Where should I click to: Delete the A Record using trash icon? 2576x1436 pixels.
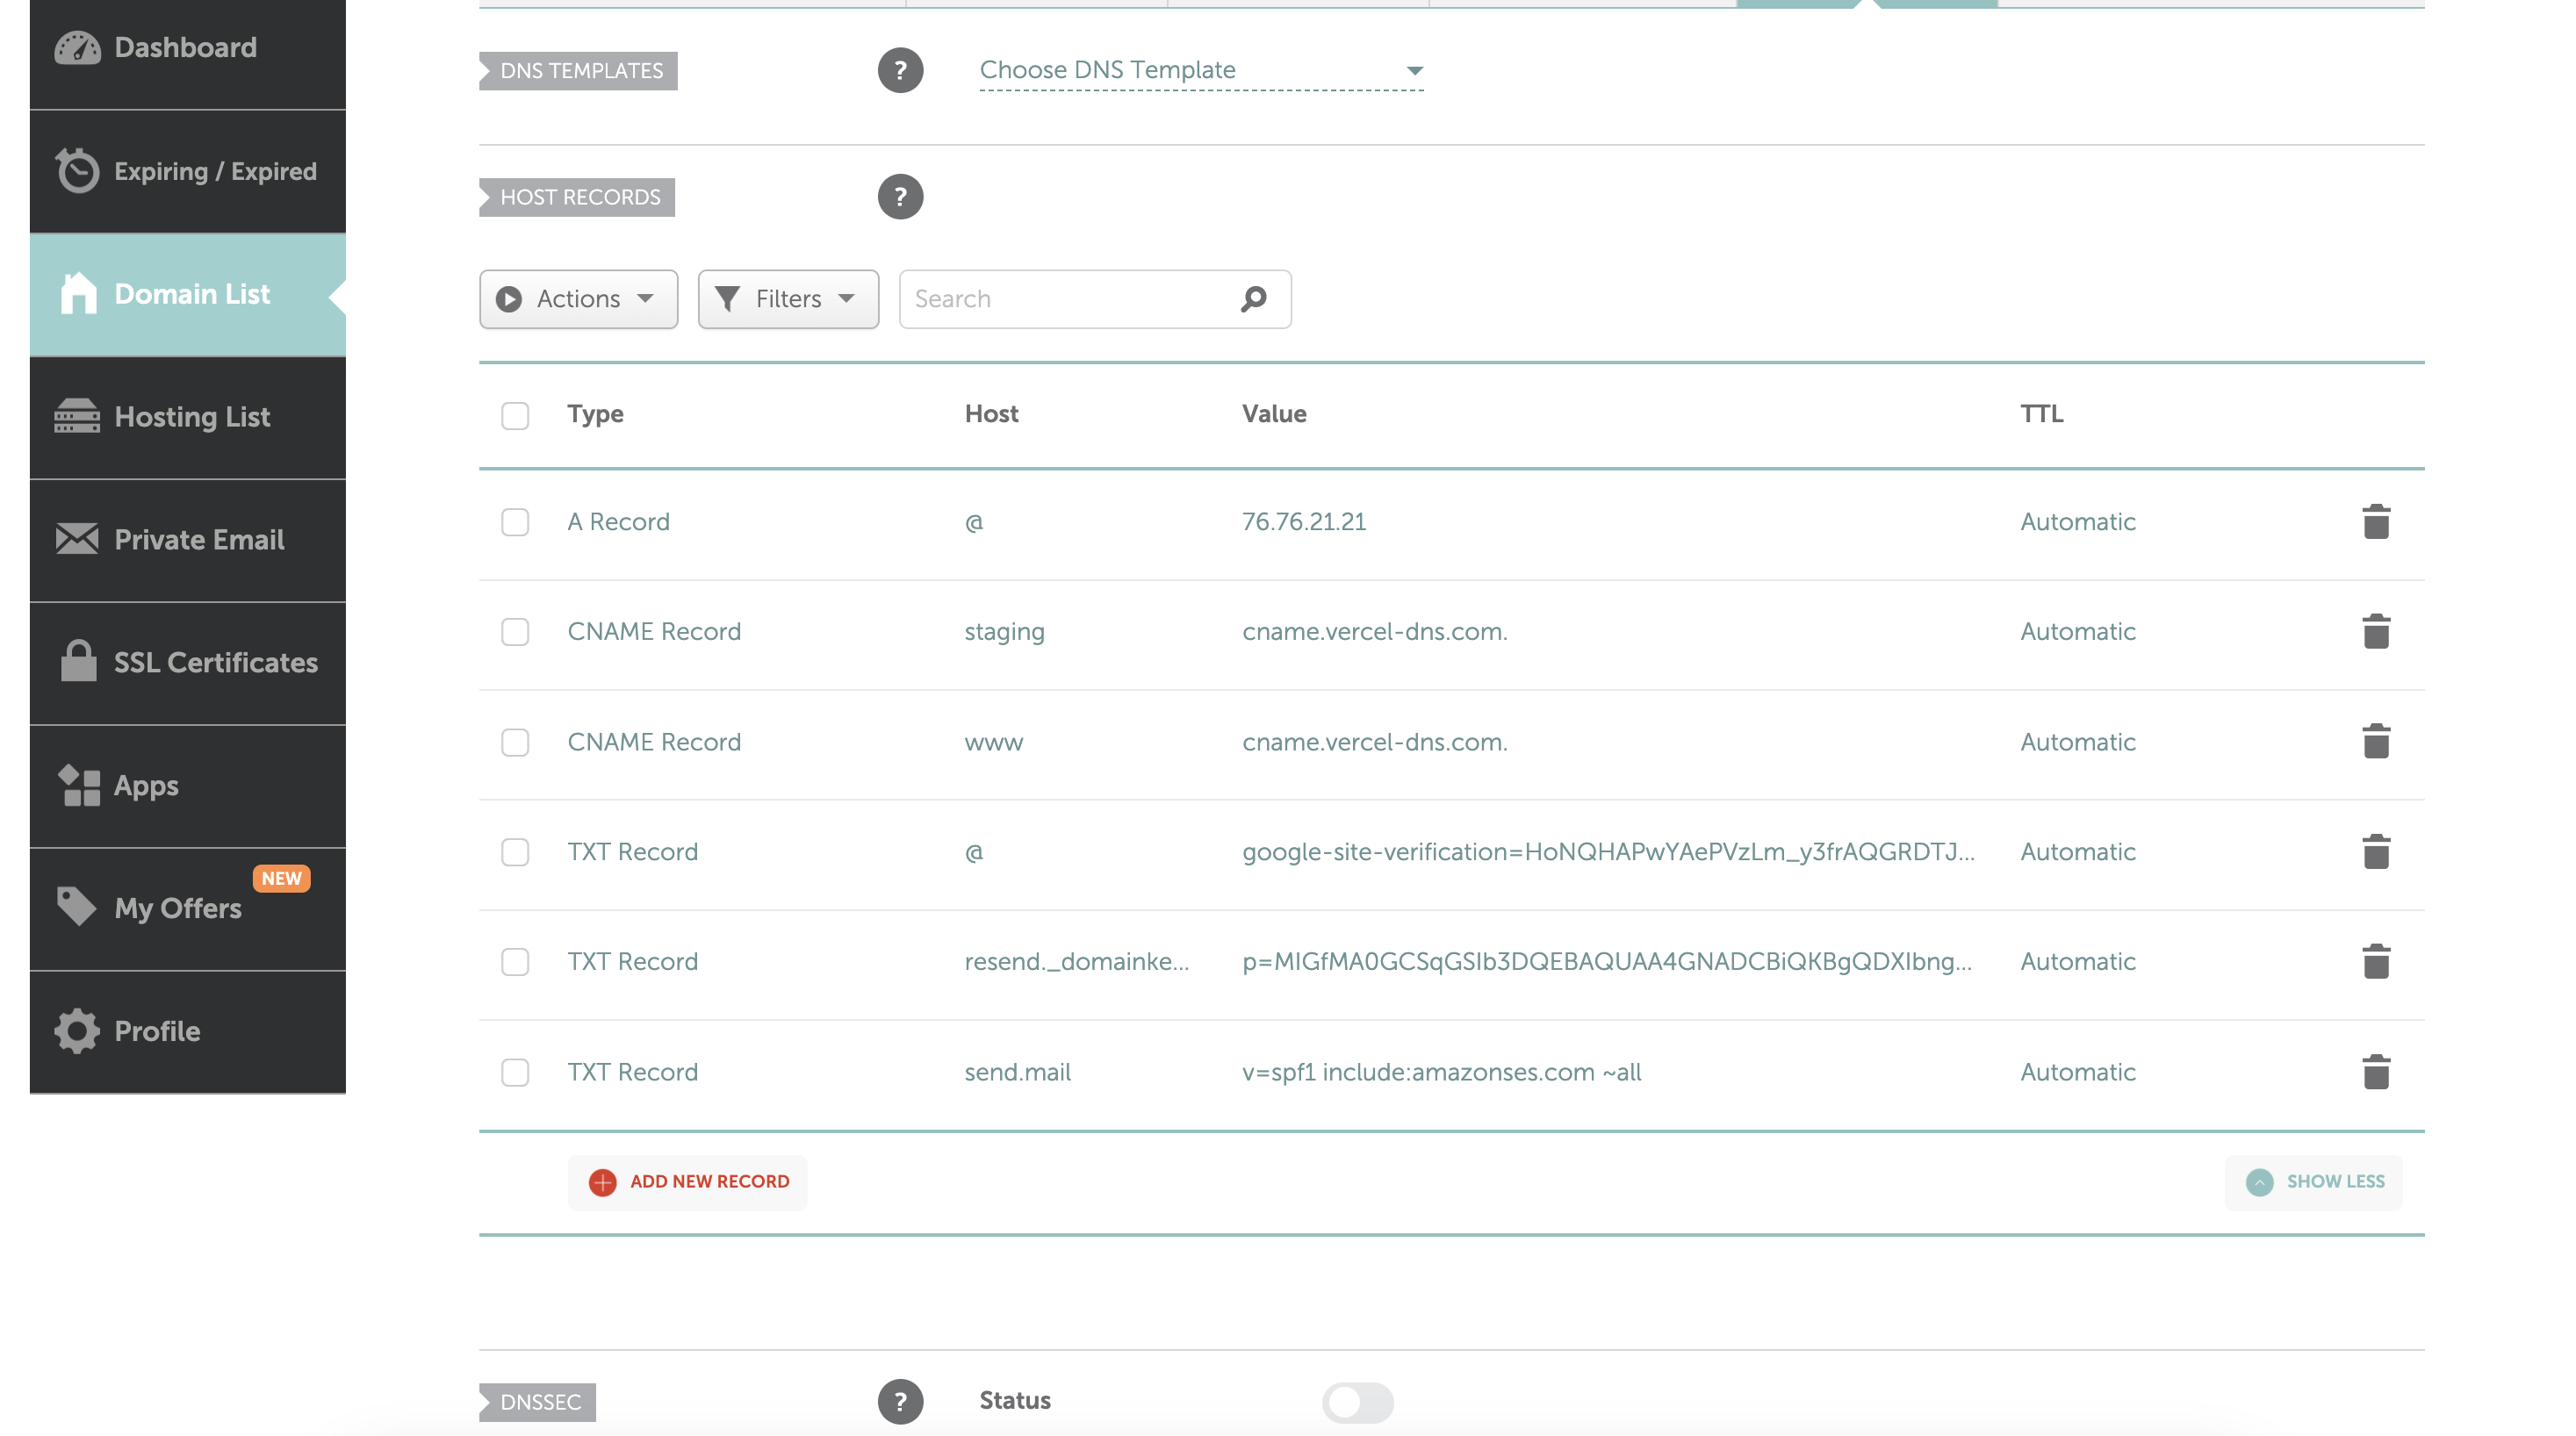pyautogui.click(x=2376, y=520)
